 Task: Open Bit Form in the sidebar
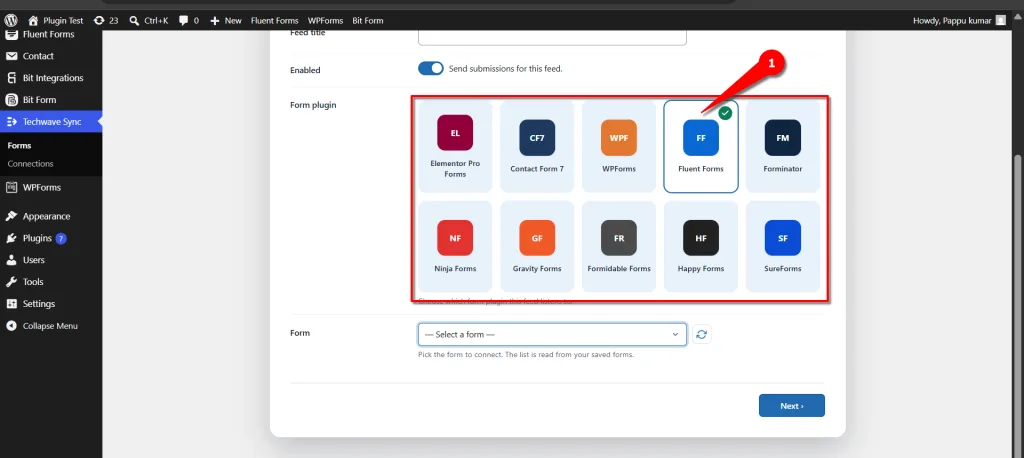coord(51,100)
